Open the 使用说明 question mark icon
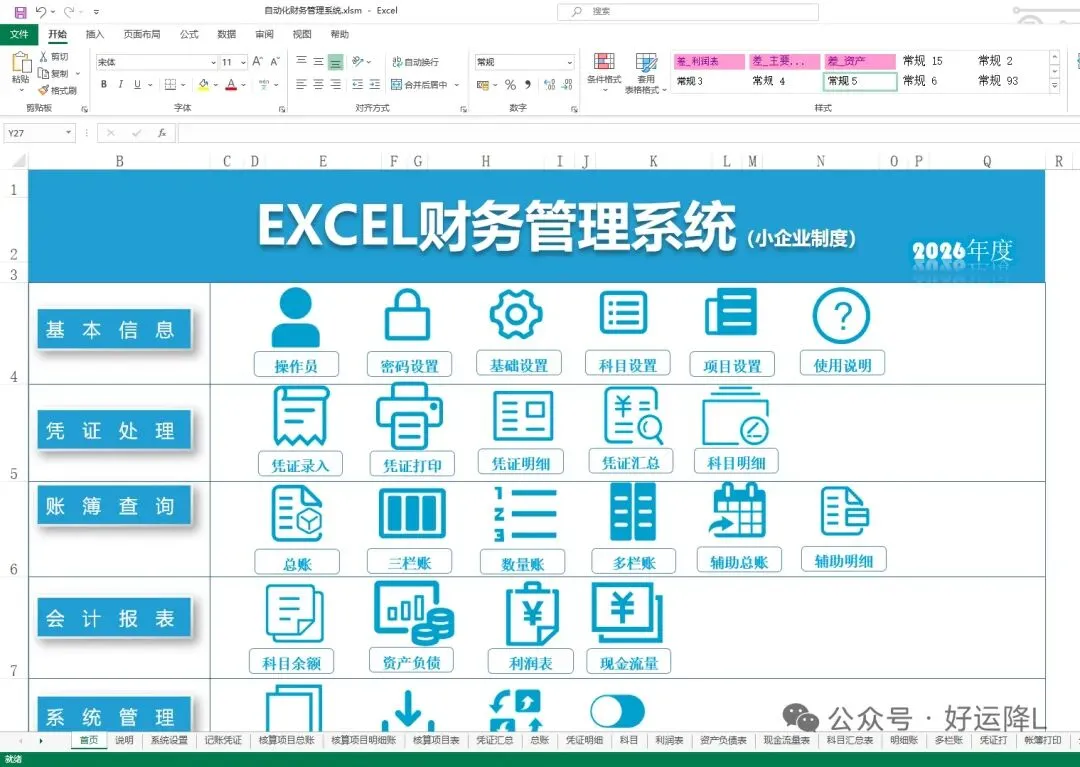Screen dimensions: 1080x767 841,315
